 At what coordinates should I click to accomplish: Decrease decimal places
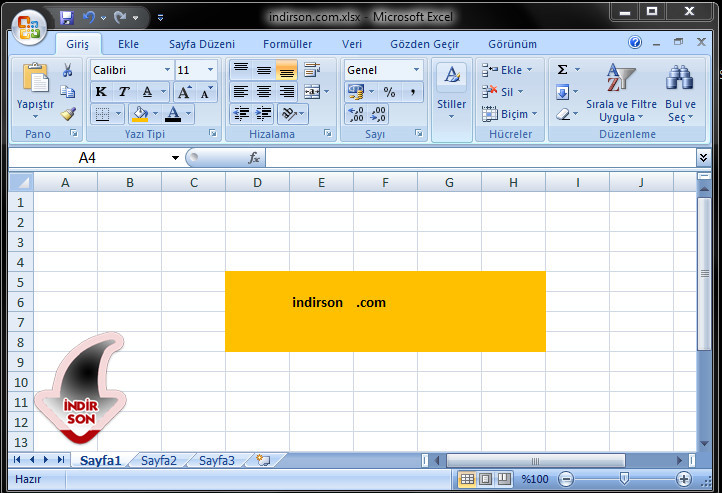(378, 114)
